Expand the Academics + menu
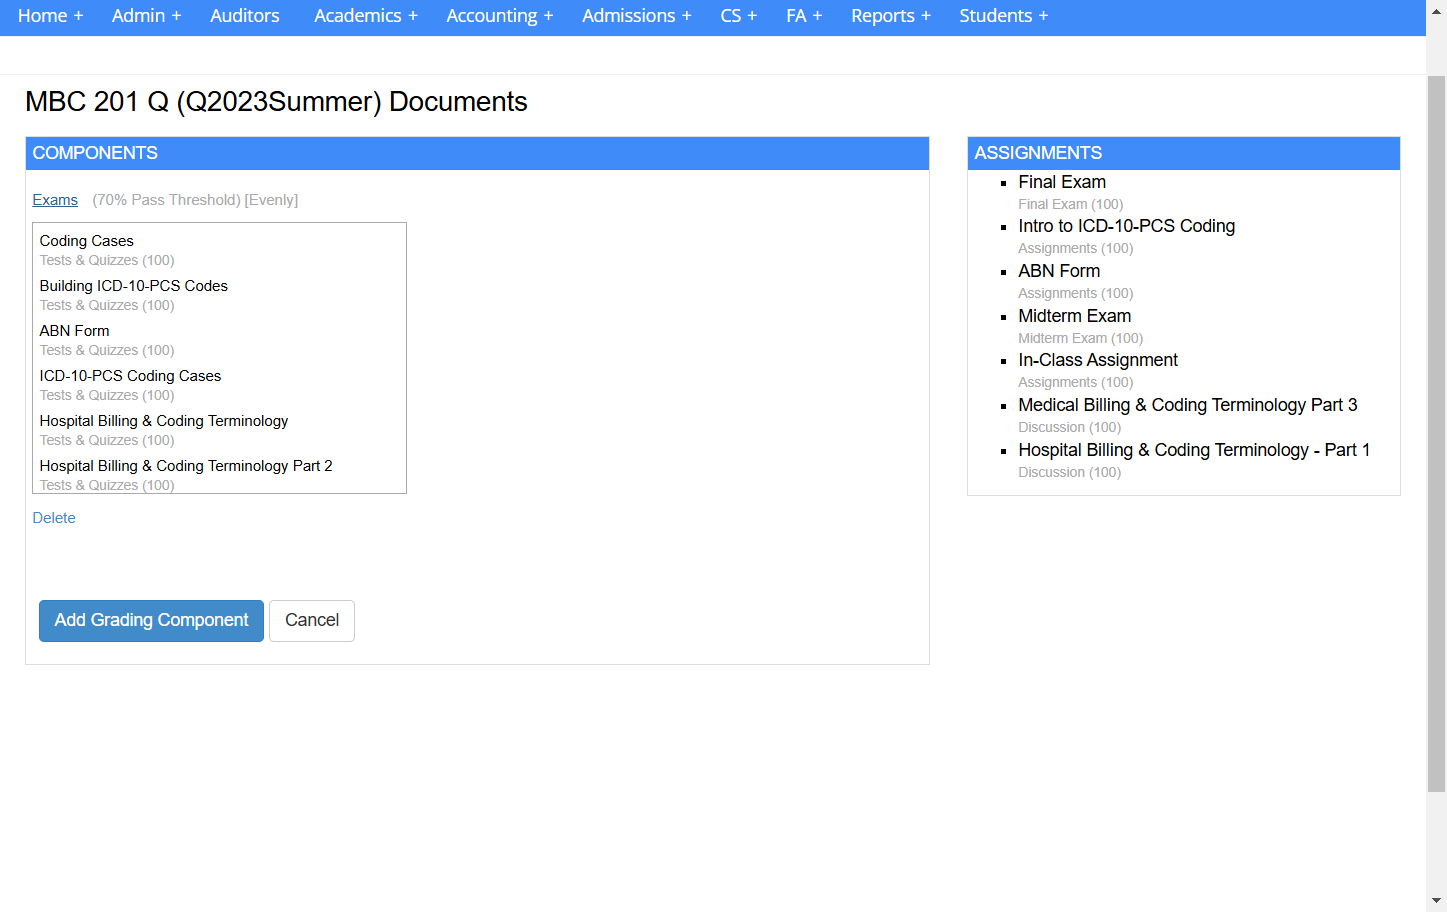The height and width of the screenshot is (912, 1447). click(366, 16)
